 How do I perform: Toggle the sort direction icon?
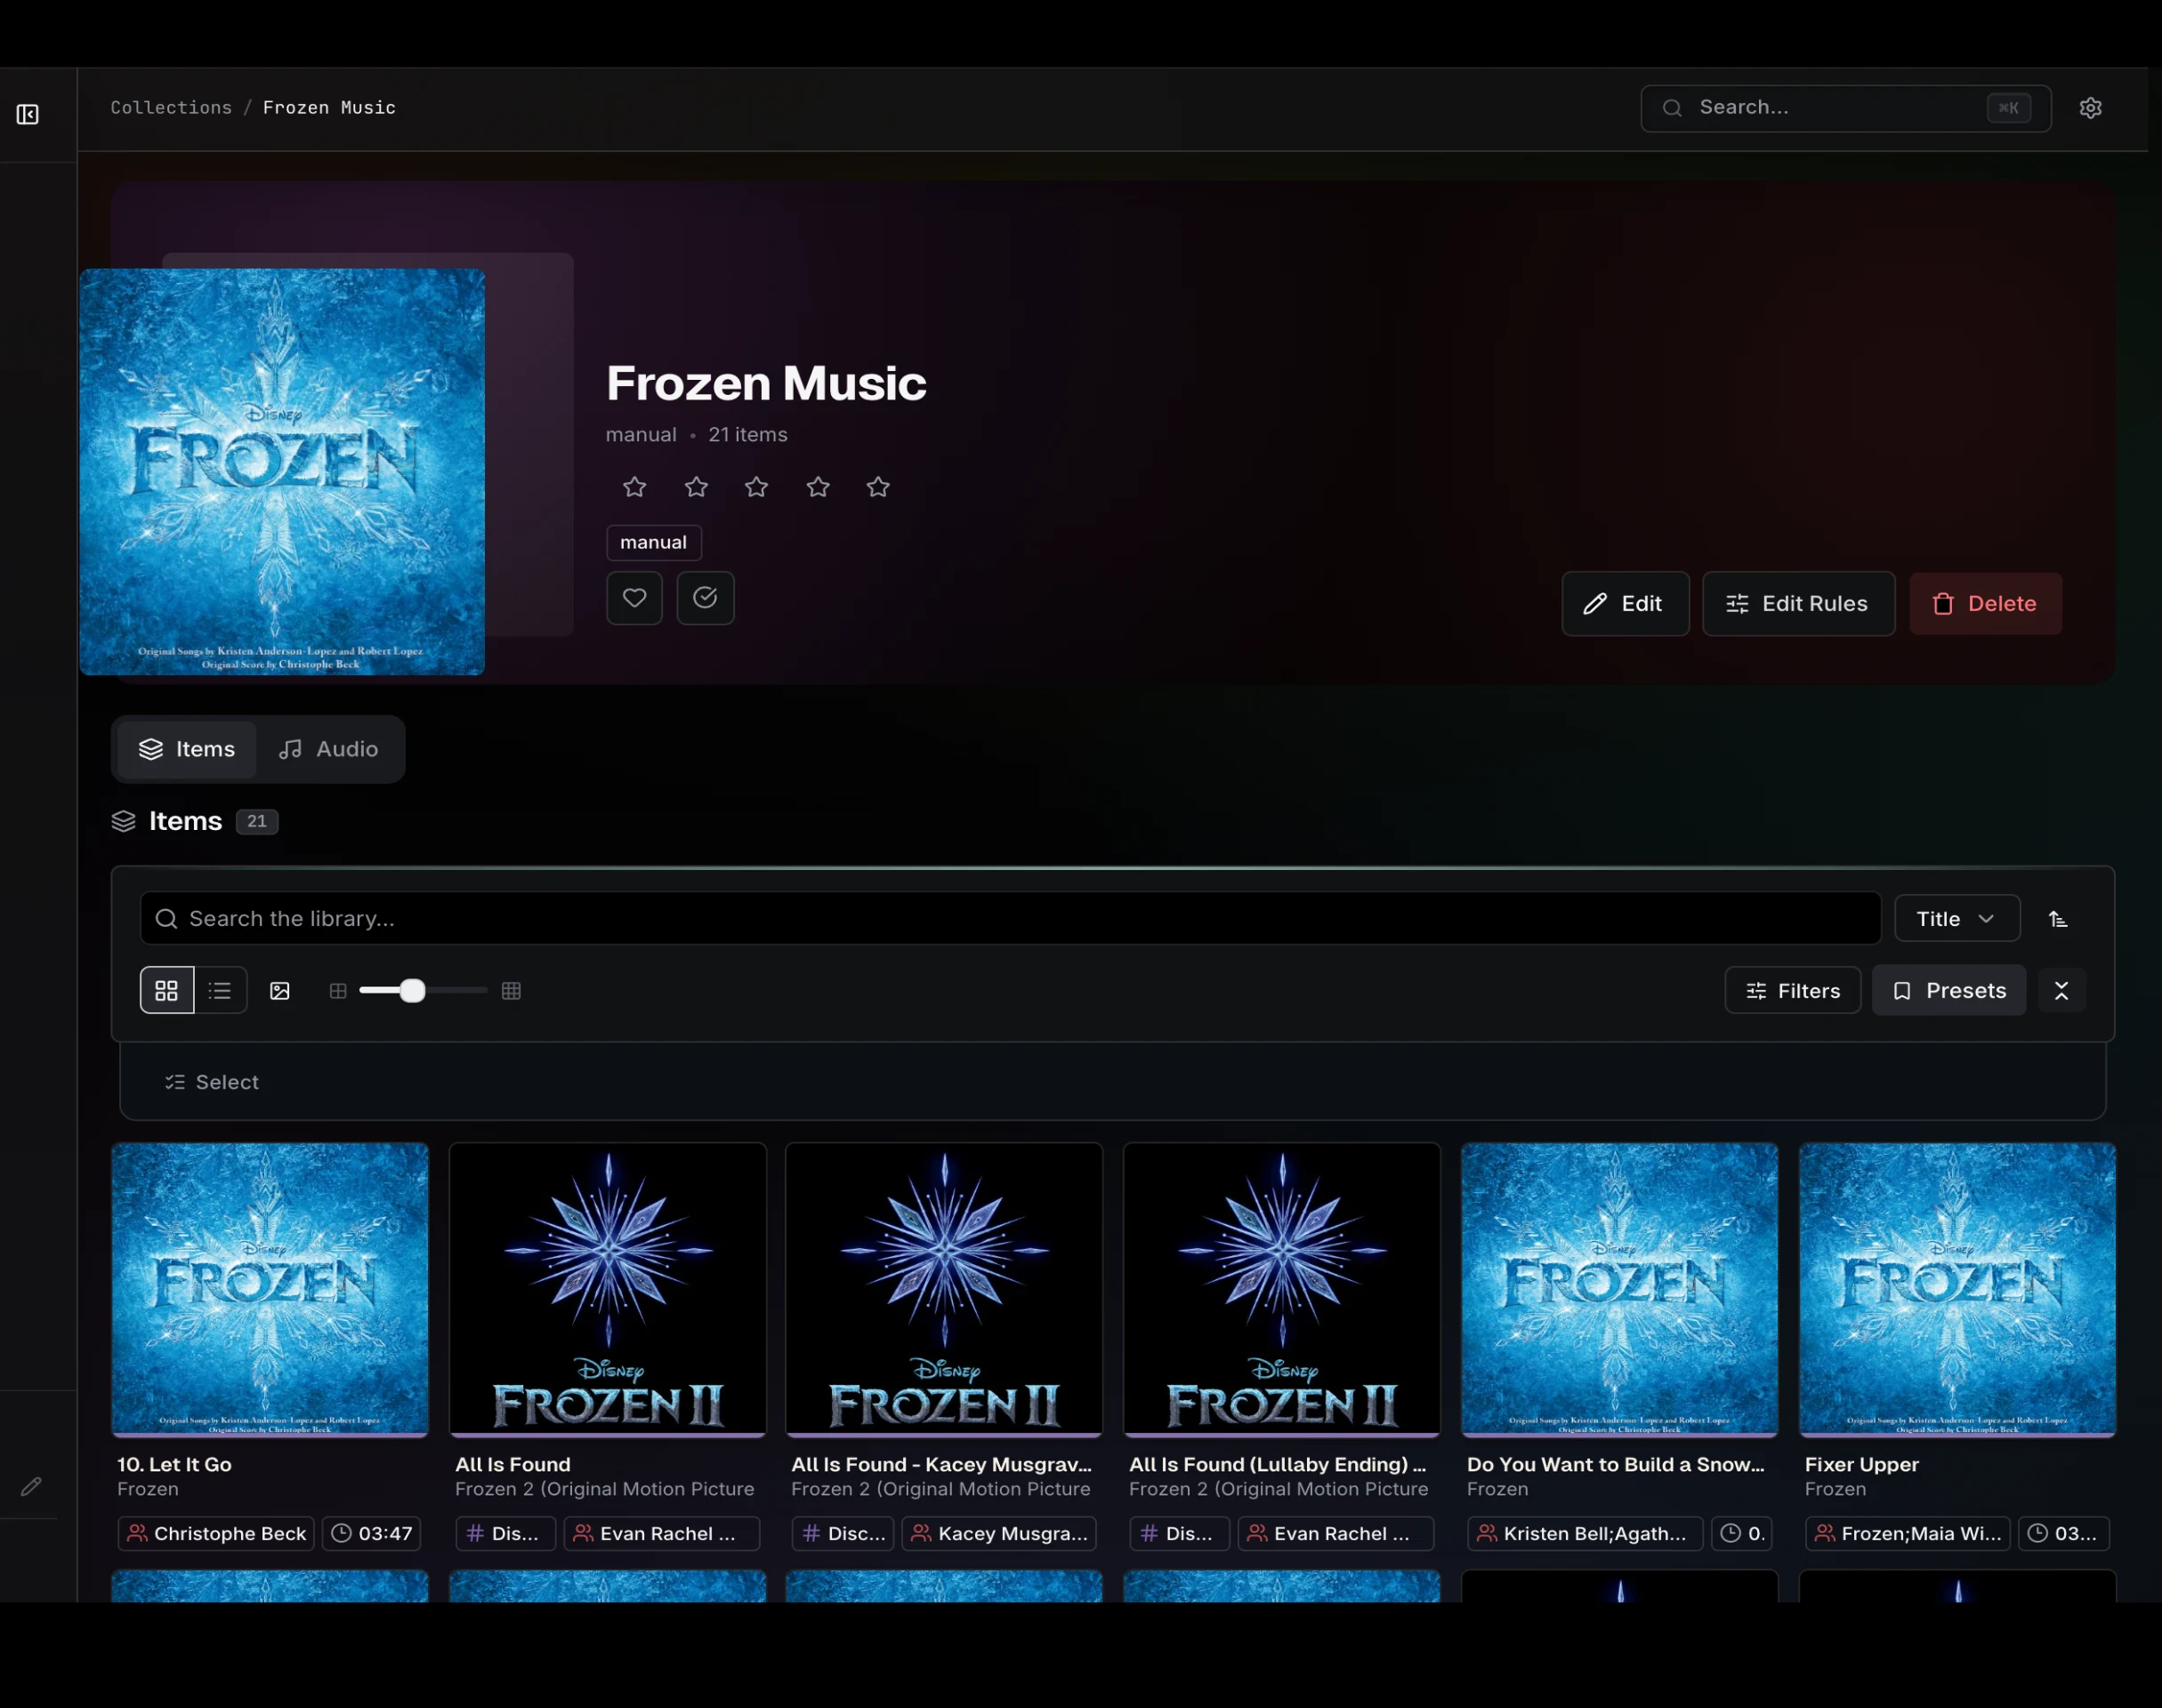point(2057,919)
